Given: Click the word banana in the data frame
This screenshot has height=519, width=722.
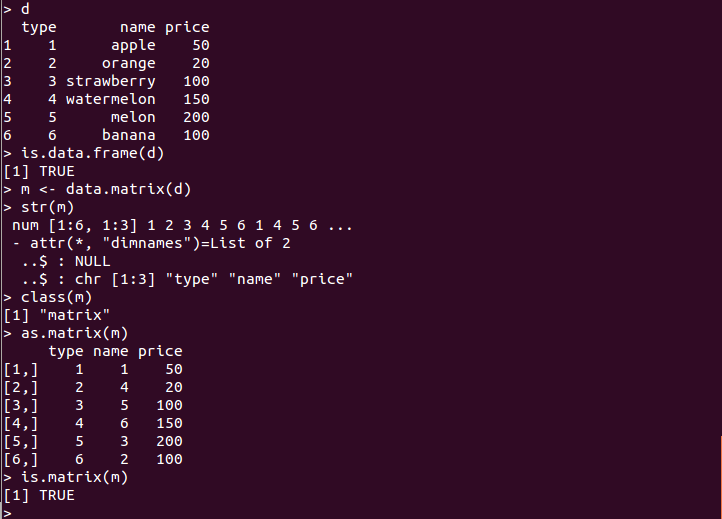Looking at the screenshot, I should 128,135.
